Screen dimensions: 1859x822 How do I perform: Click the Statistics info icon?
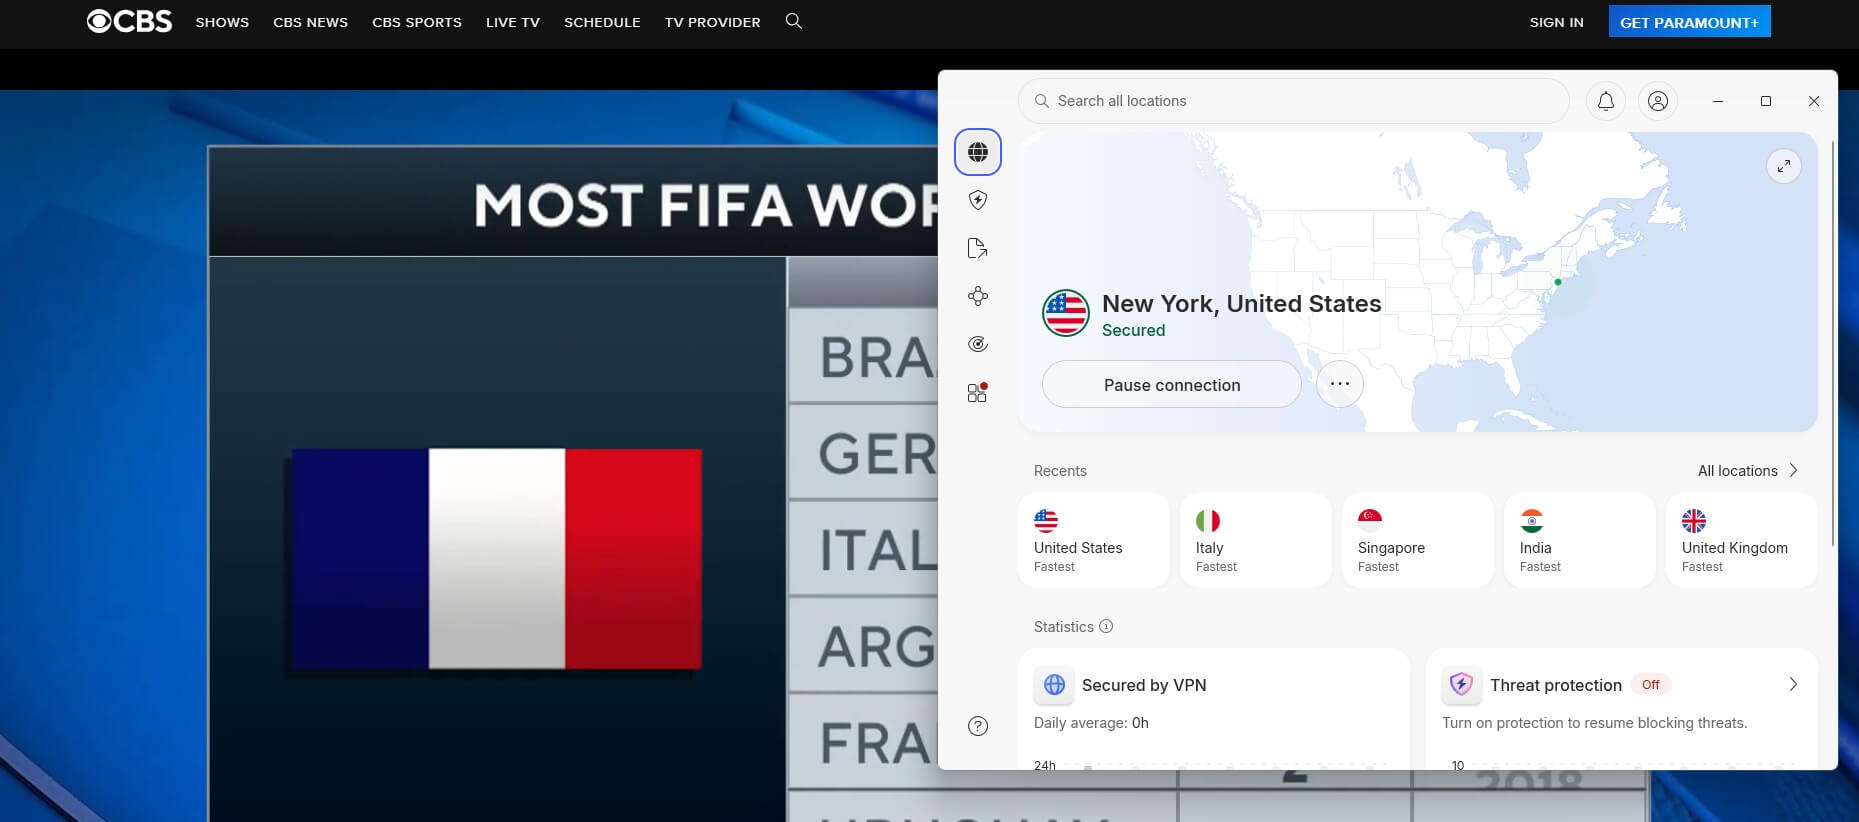[x=1106, y=626]
